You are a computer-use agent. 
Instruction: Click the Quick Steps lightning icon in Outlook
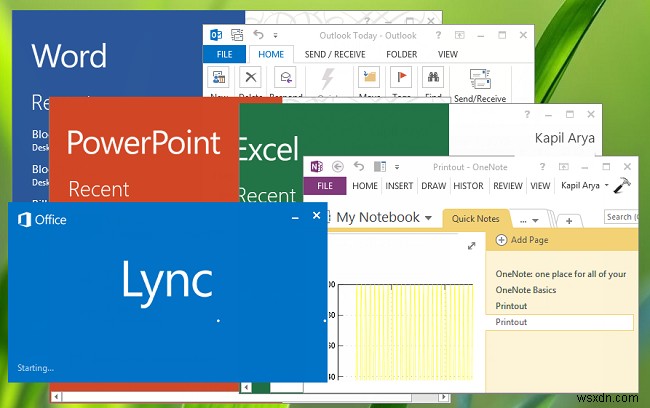pyautogui.click(x=327, y=78)
